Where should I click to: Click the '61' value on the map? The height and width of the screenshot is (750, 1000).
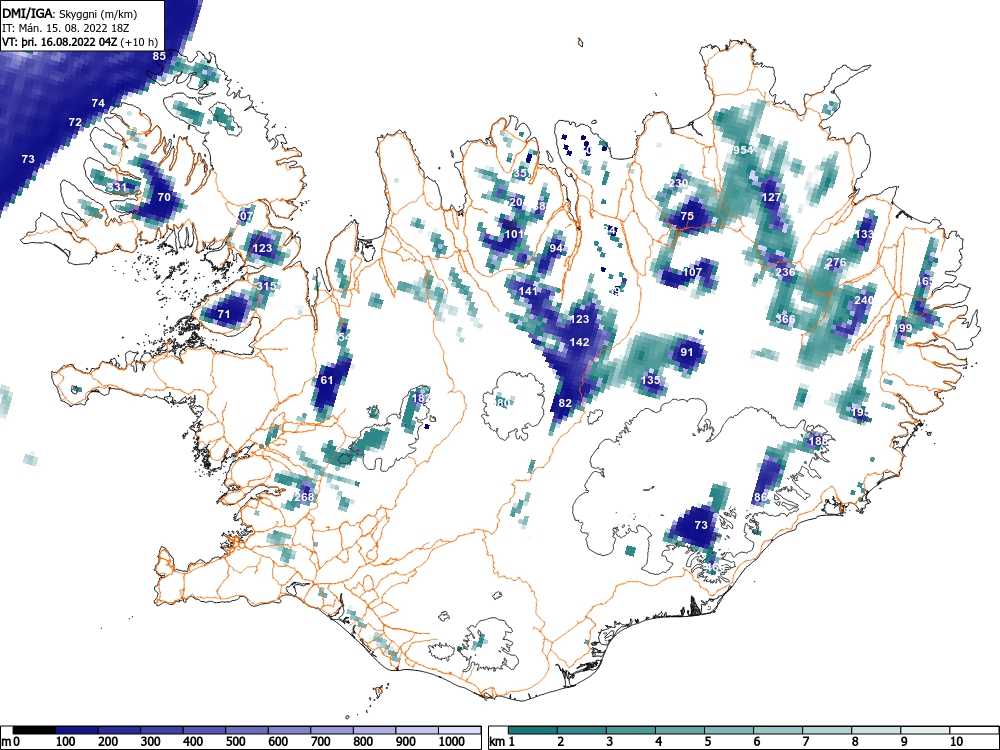tap(327, 380)
